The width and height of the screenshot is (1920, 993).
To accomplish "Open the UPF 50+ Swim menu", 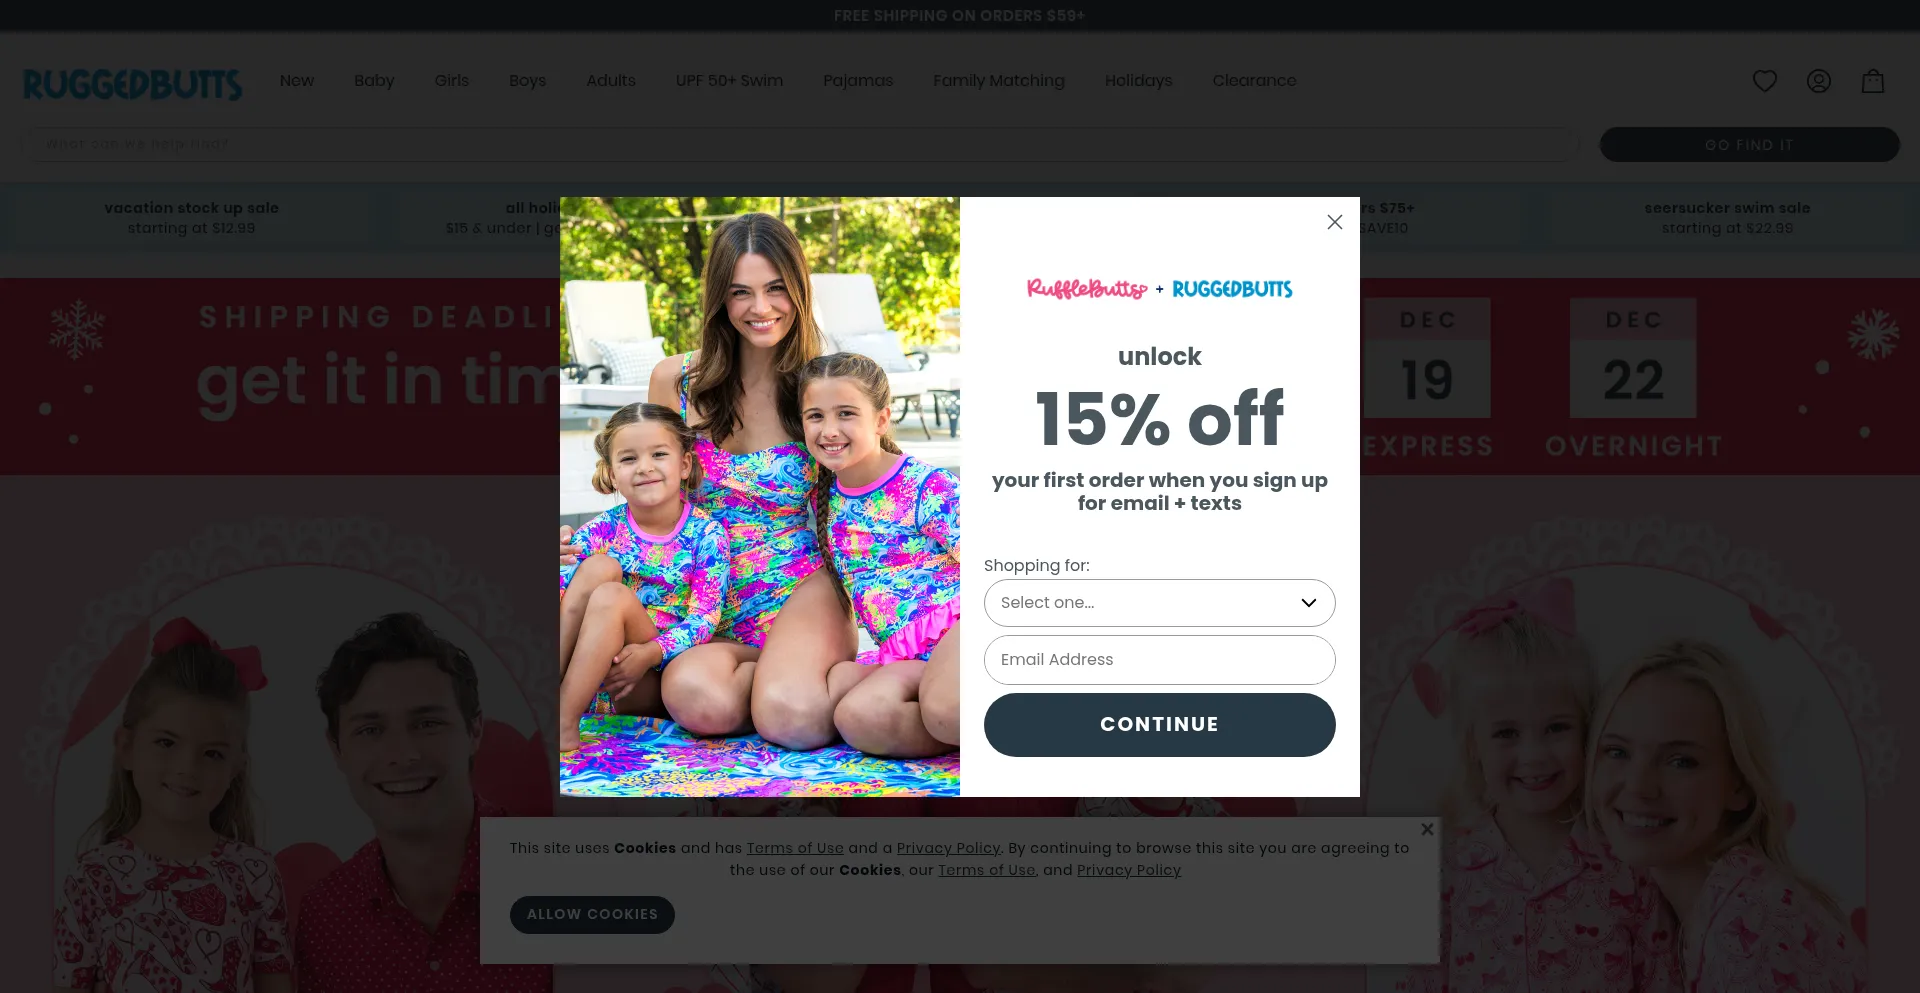I will click(x=729, y=80).
